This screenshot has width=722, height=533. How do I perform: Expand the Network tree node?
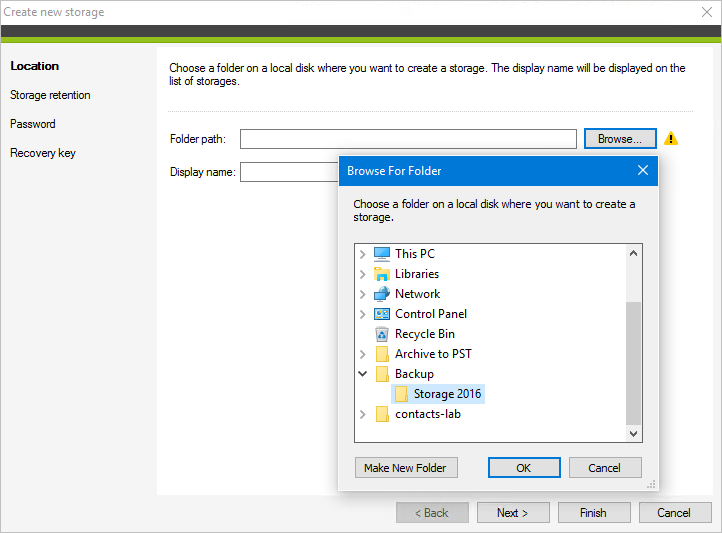click(363, 294)
